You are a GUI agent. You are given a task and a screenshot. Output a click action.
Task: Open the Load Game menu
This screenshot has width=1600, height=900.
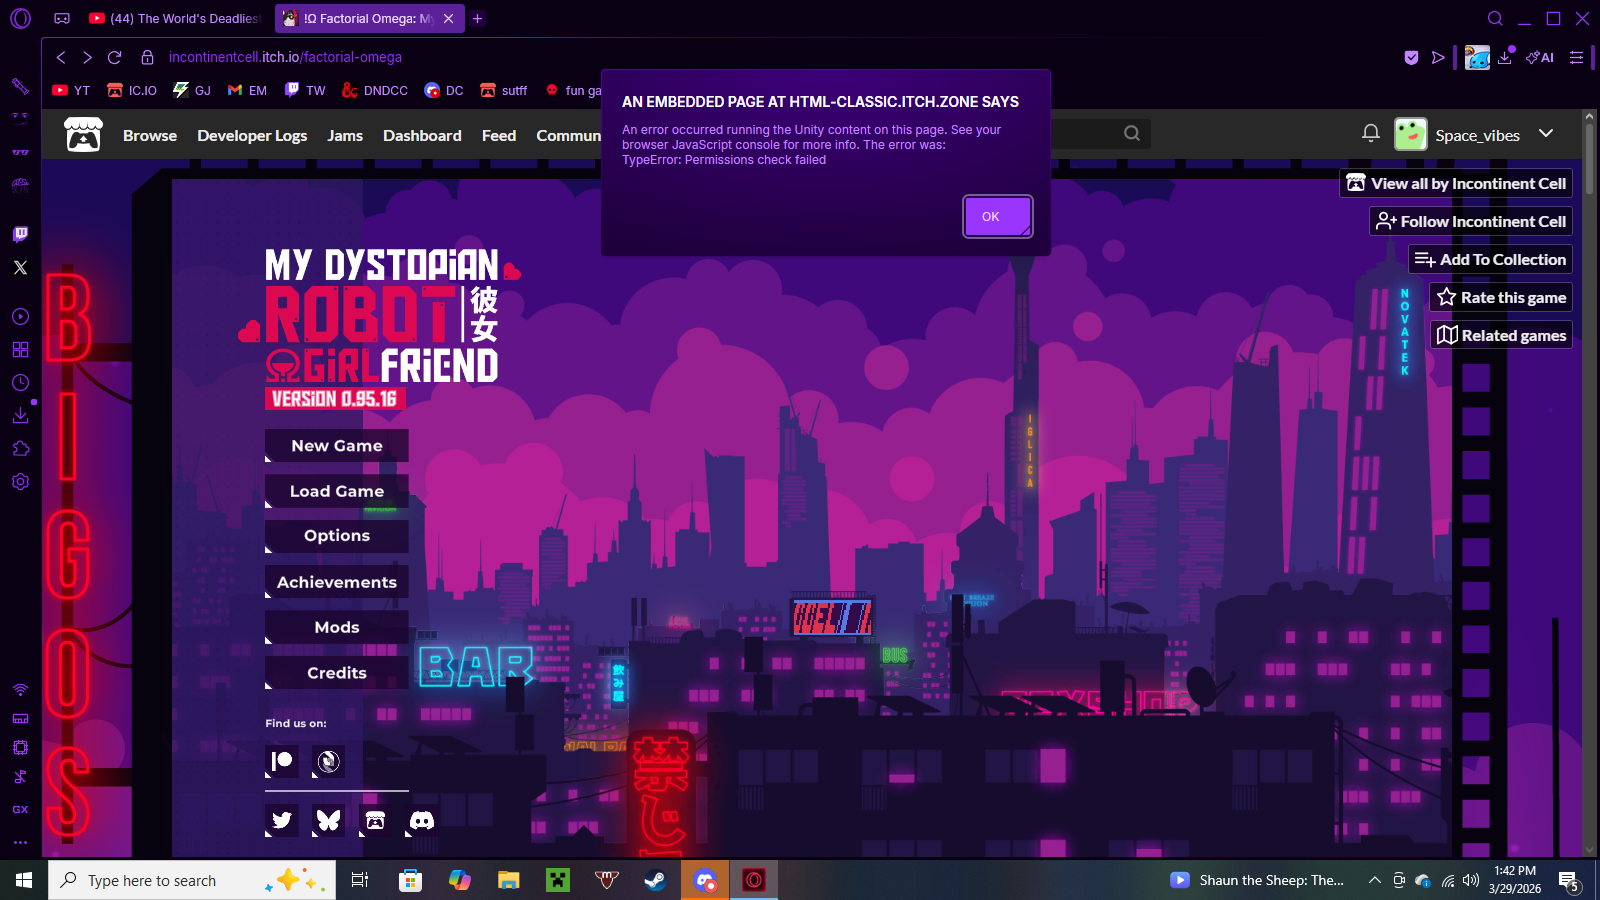point(337,491)
